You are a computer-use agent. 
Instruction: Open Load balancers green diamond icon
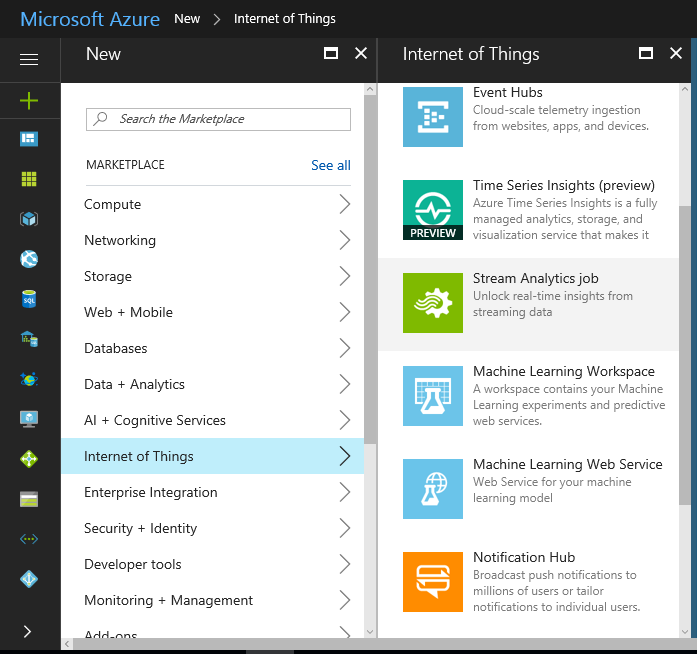tap(29, 459)
